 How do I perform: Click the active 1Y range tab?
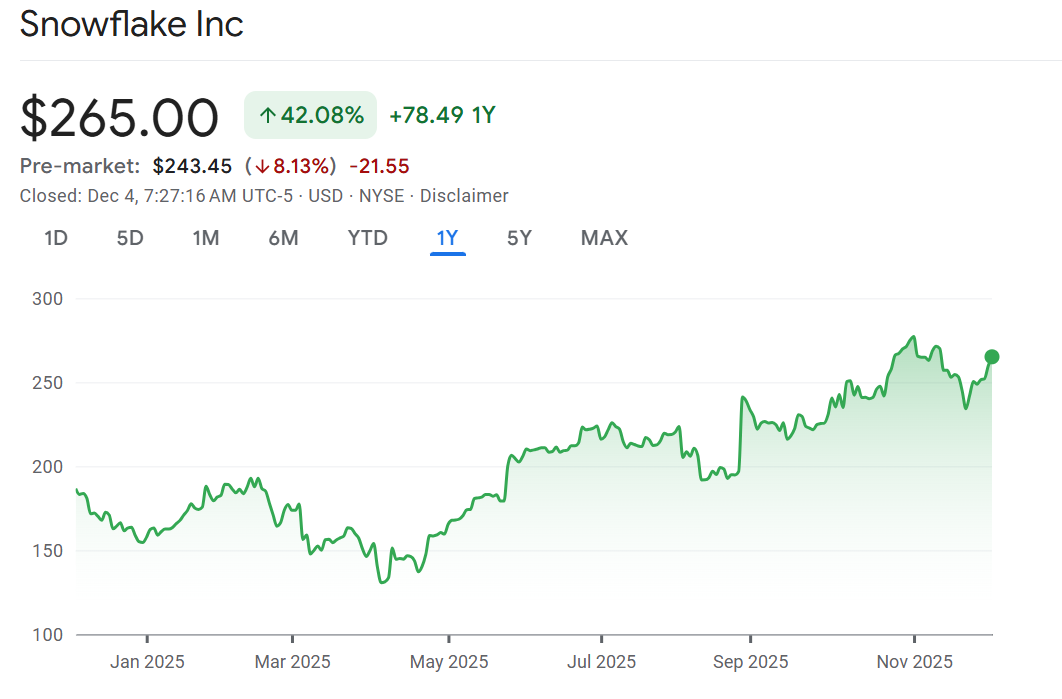point(447,238)
